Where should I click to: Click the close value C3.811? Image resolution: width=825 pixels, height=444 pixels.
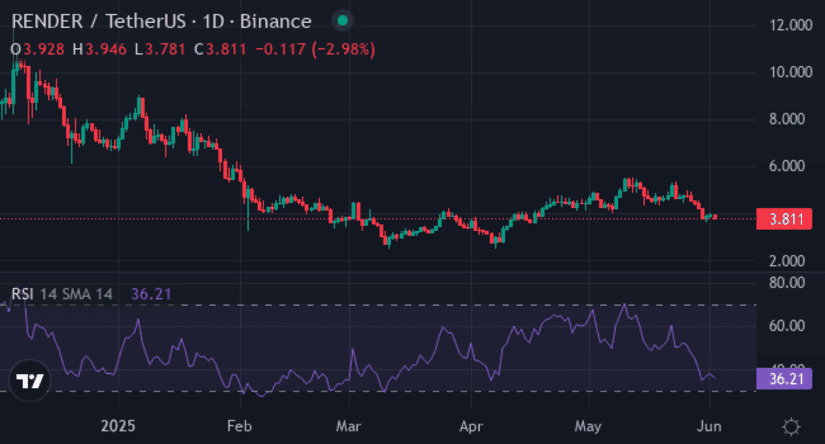pos(220,49)
